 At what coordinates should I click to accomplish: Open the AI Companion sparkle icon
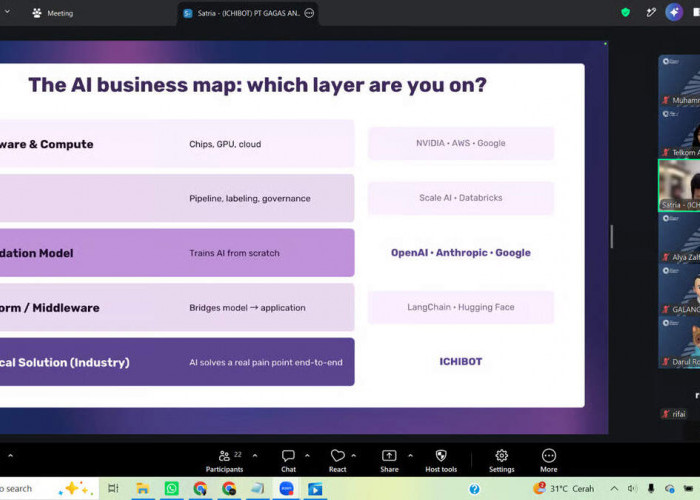(x=674, y=12)
